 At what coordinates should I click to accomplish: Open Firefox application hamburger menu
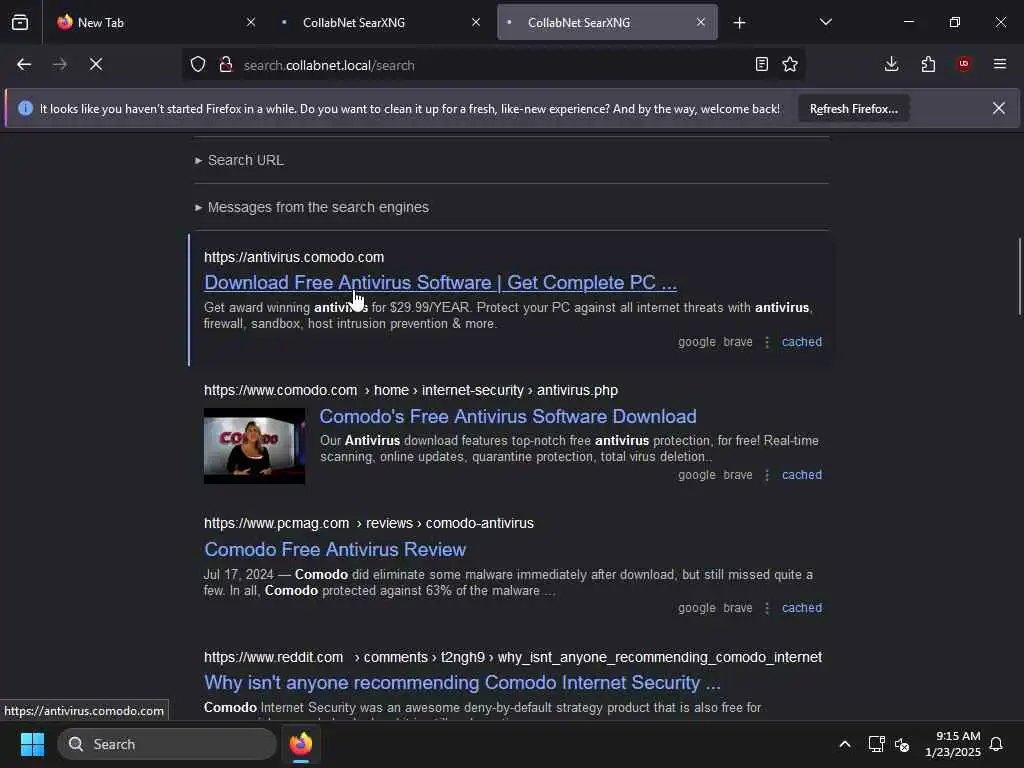pos(1000,64)
